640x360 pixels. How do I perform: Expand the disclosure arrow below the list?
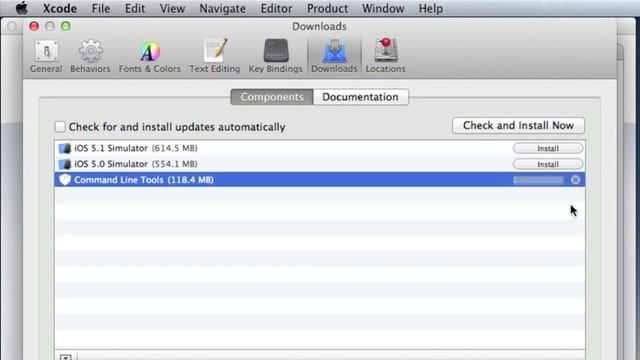(x=66, y=357)
